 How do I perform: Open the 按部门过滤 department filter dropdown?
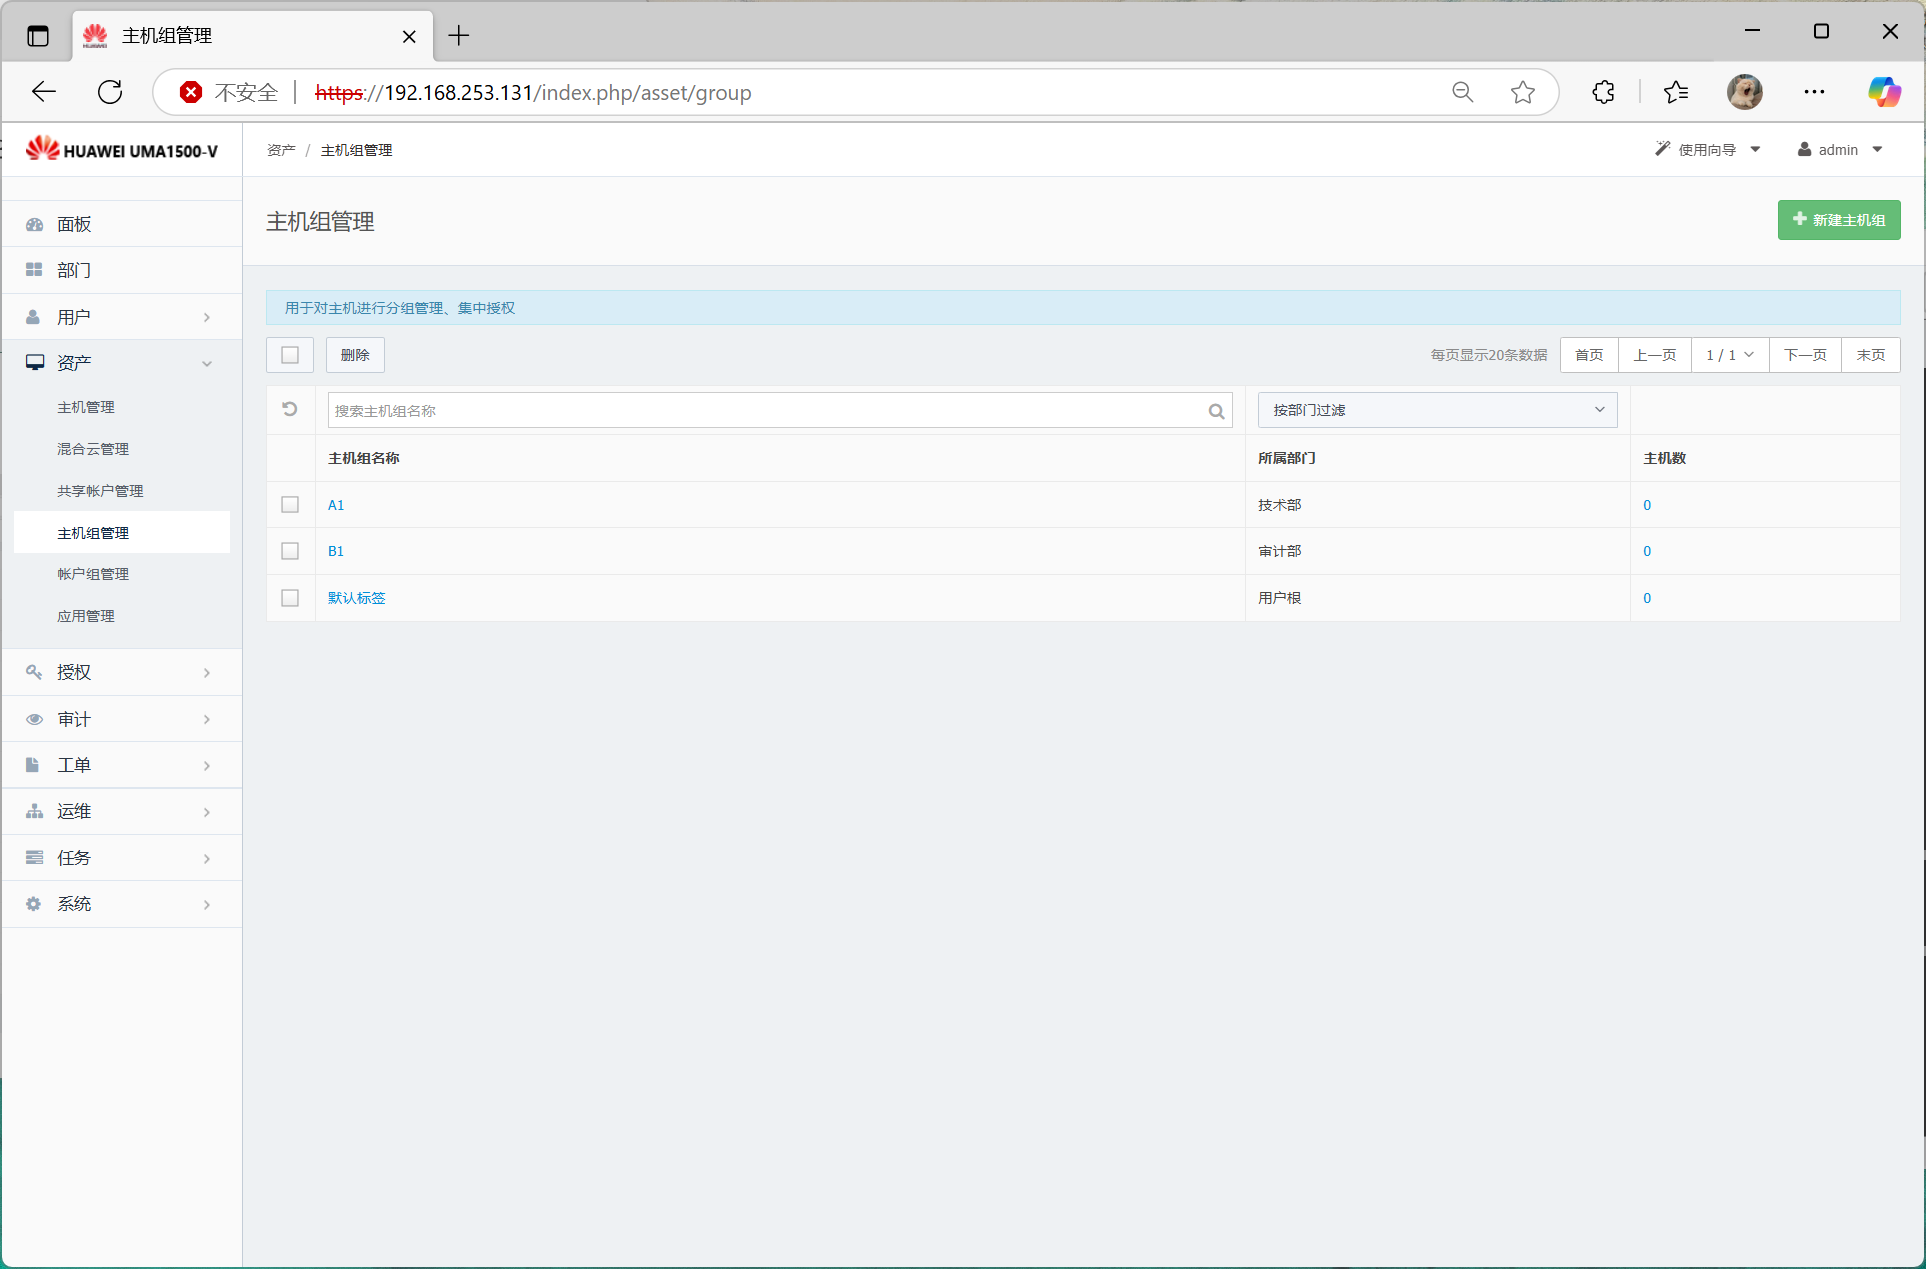pos(1436,410)
